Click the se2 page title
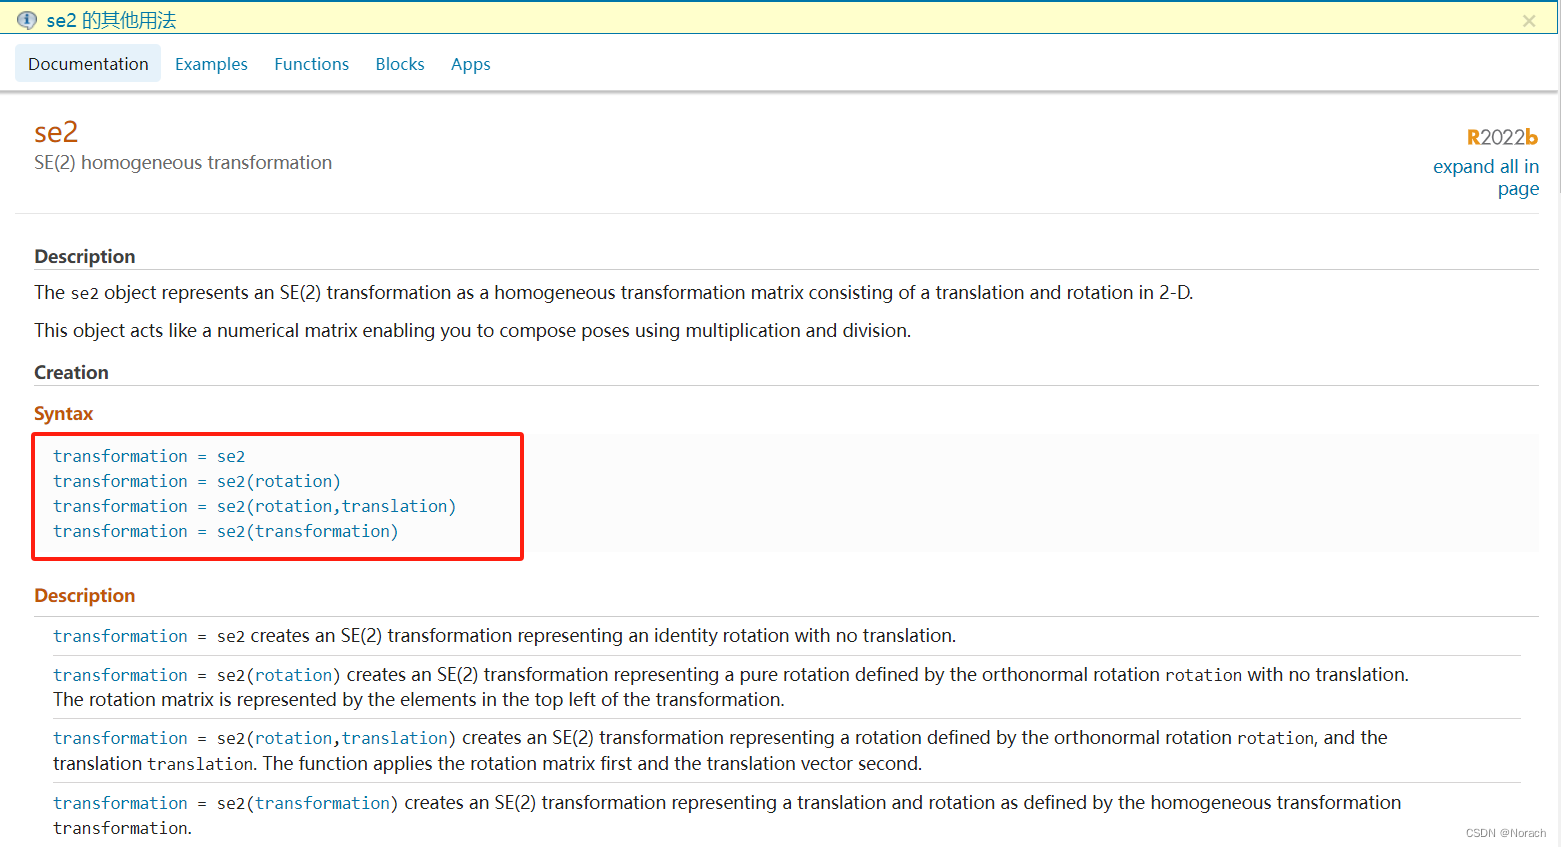The width and height of the screenshot is (1561, 847). 56,132
